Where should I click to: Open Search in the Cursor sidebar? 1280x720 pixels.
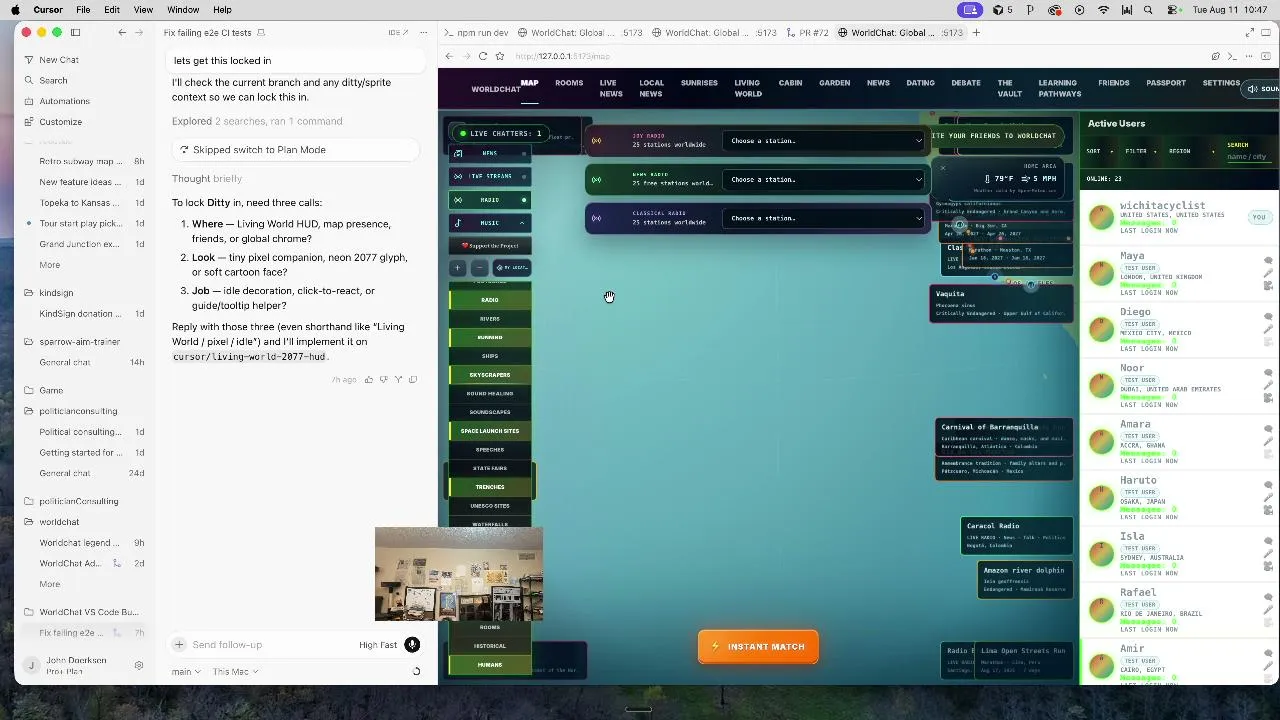[x=53, y=80]
